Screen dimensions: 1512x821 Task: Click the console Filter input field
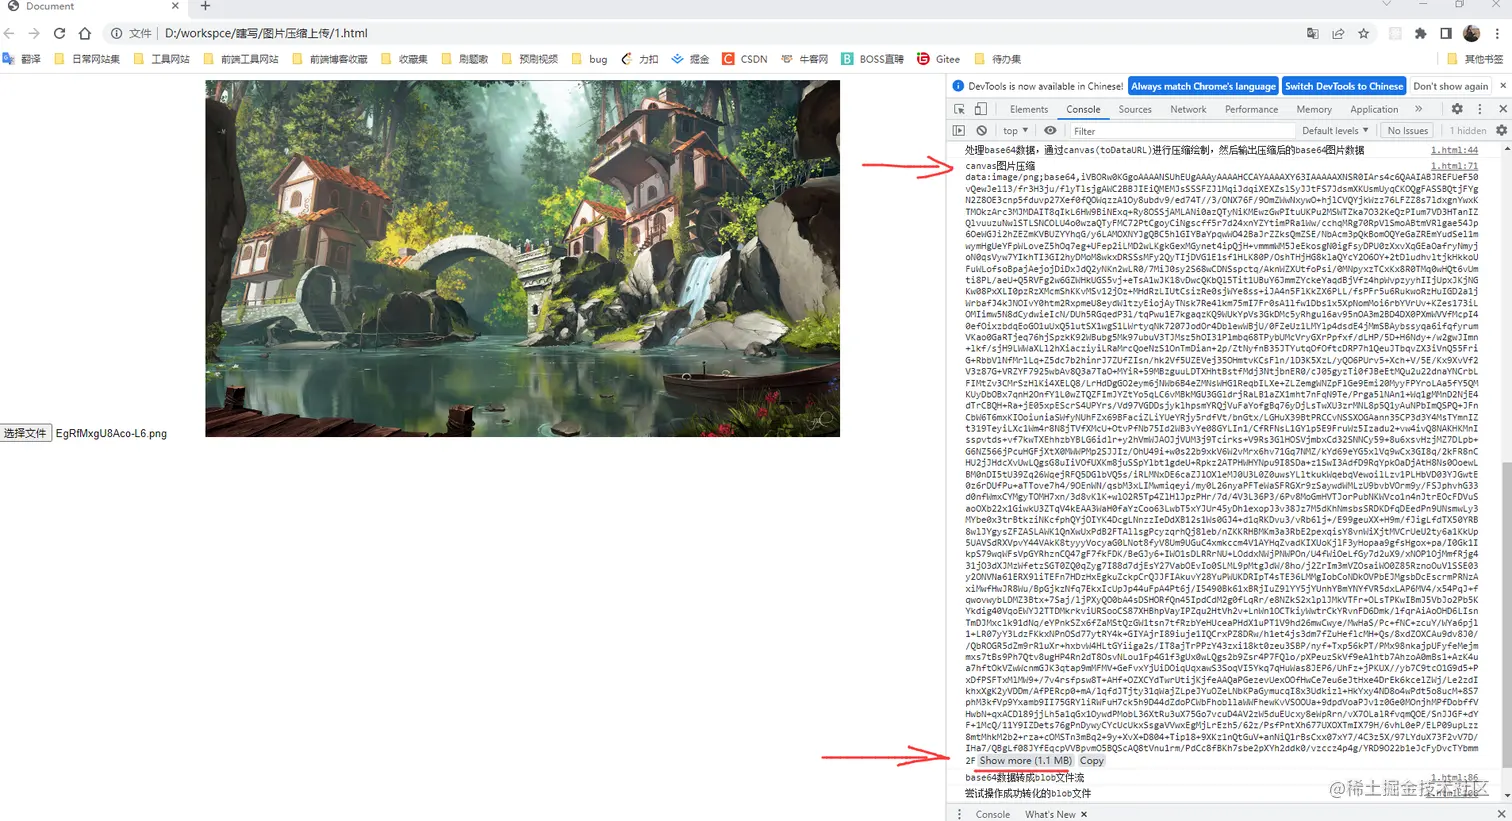[1180, 131]
